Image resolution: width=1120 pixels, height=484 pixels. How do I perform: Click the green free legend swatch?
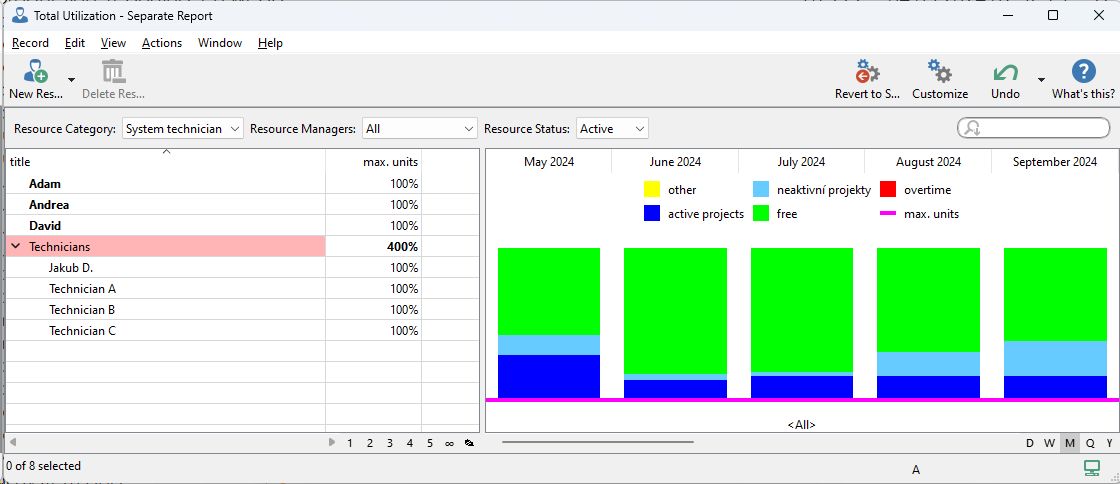click(x=761, y=214)
